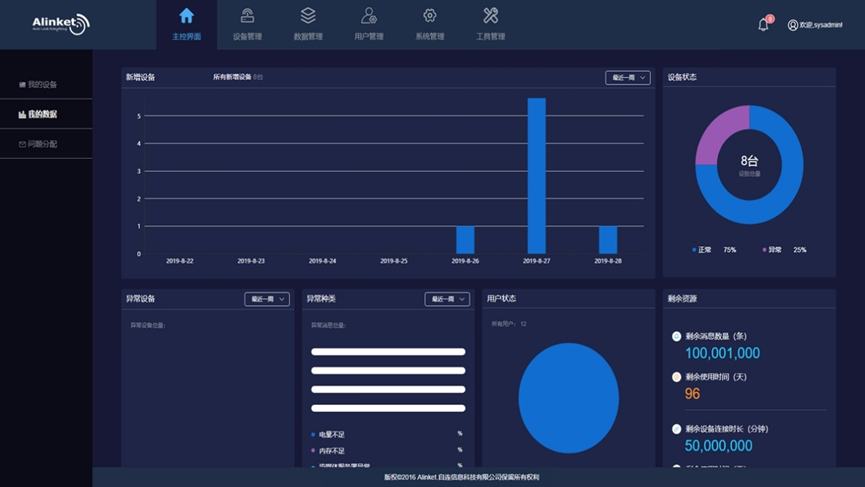
Task: Click the user-gear icon above 用户管理
Action: coord(369,15)
